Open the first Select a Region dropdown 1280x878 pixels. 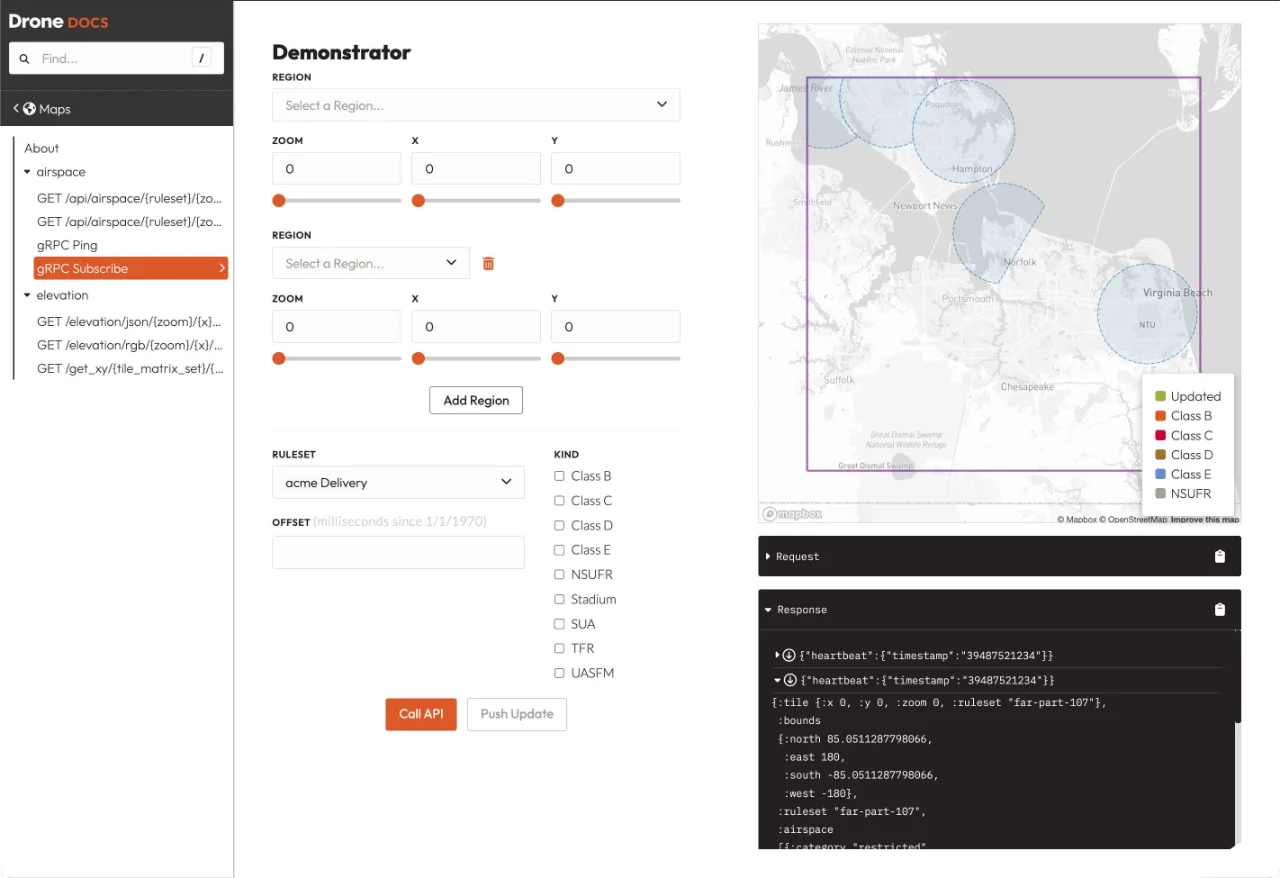click(476, 105)
